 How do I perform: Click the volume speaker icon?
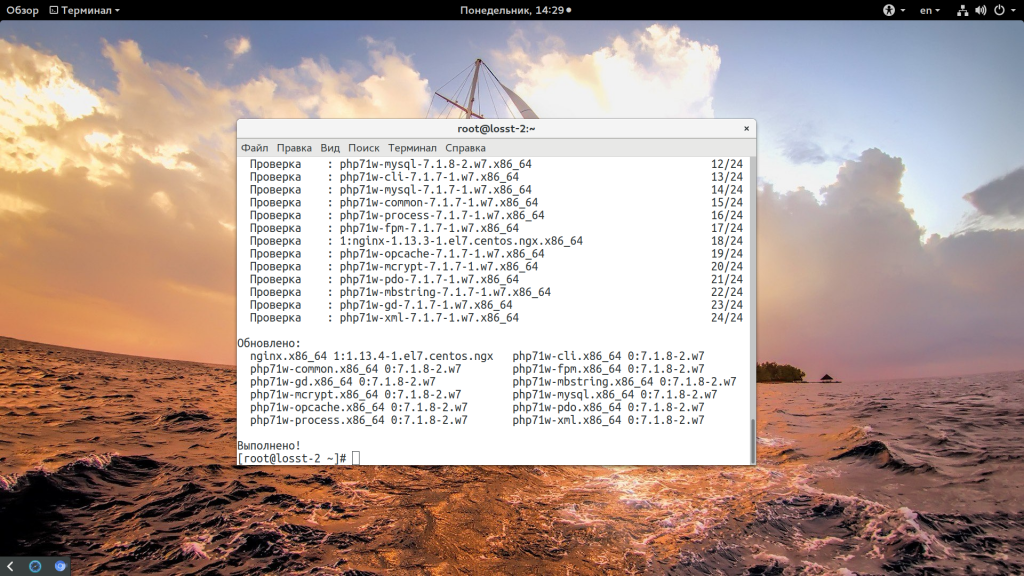(x=980, y=10)
